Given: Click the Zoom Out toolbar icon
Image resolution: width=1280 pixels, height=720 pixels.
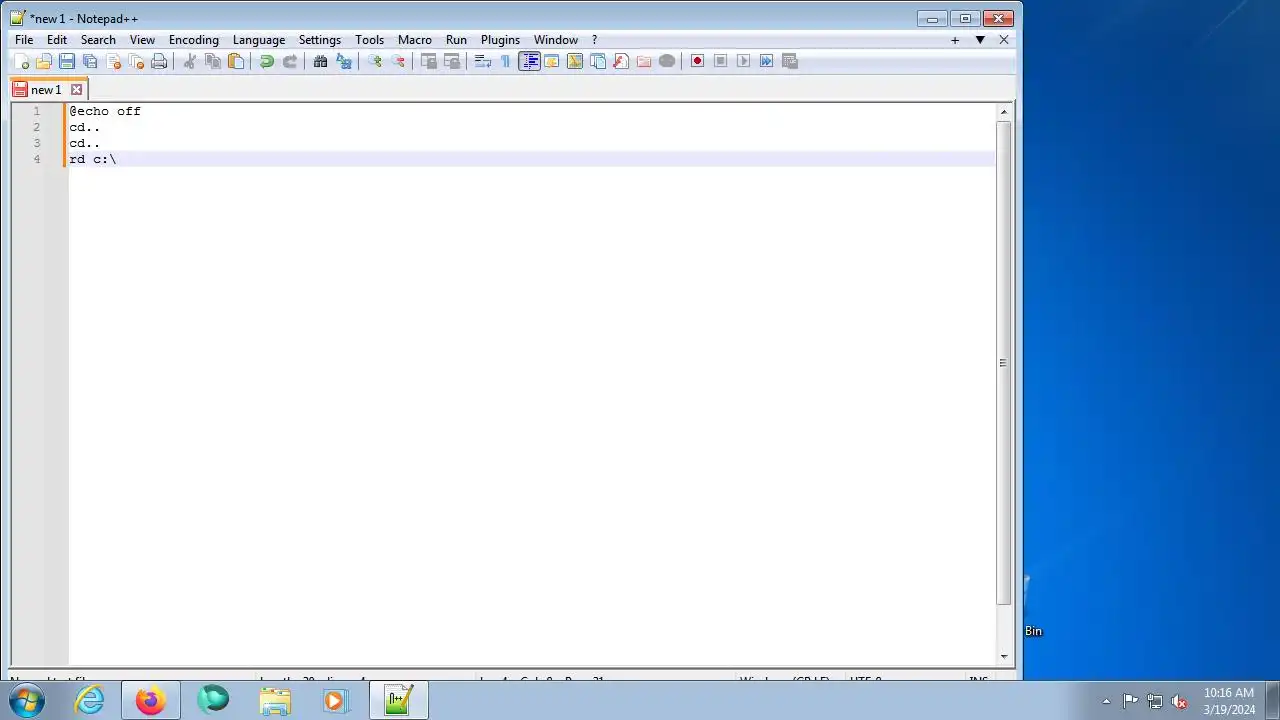Looking at the screenshot, I should [x=398, y=61].
